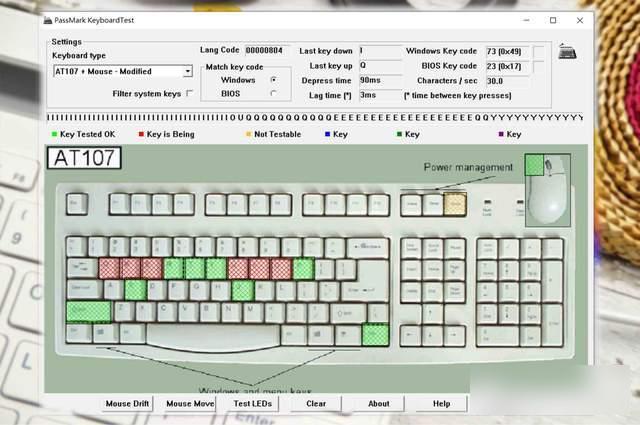This screenshot has height=425, width=640.
Task: Click the Last key up value Q
Action: tap(380, 65)
